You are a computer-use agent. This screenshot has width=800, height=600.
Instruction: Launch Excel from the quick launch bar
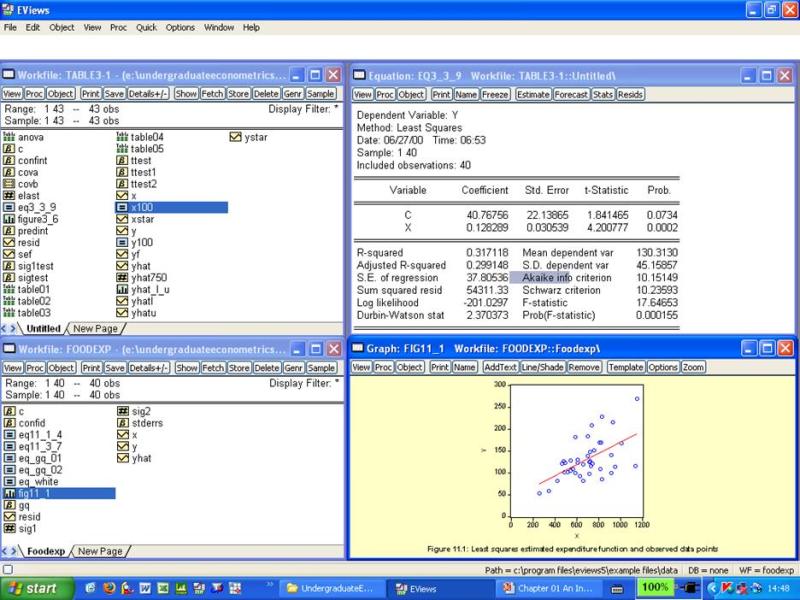(x=163, y=588)
